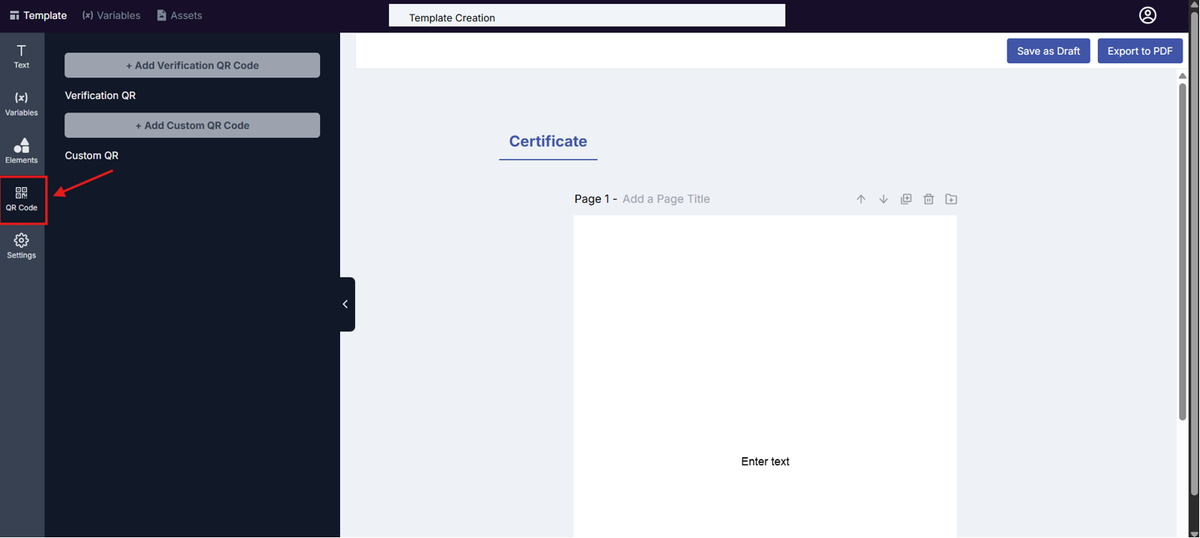Click Add Verification QR Code button
This screenshot has width=1200, height=538.
point(192,65)
